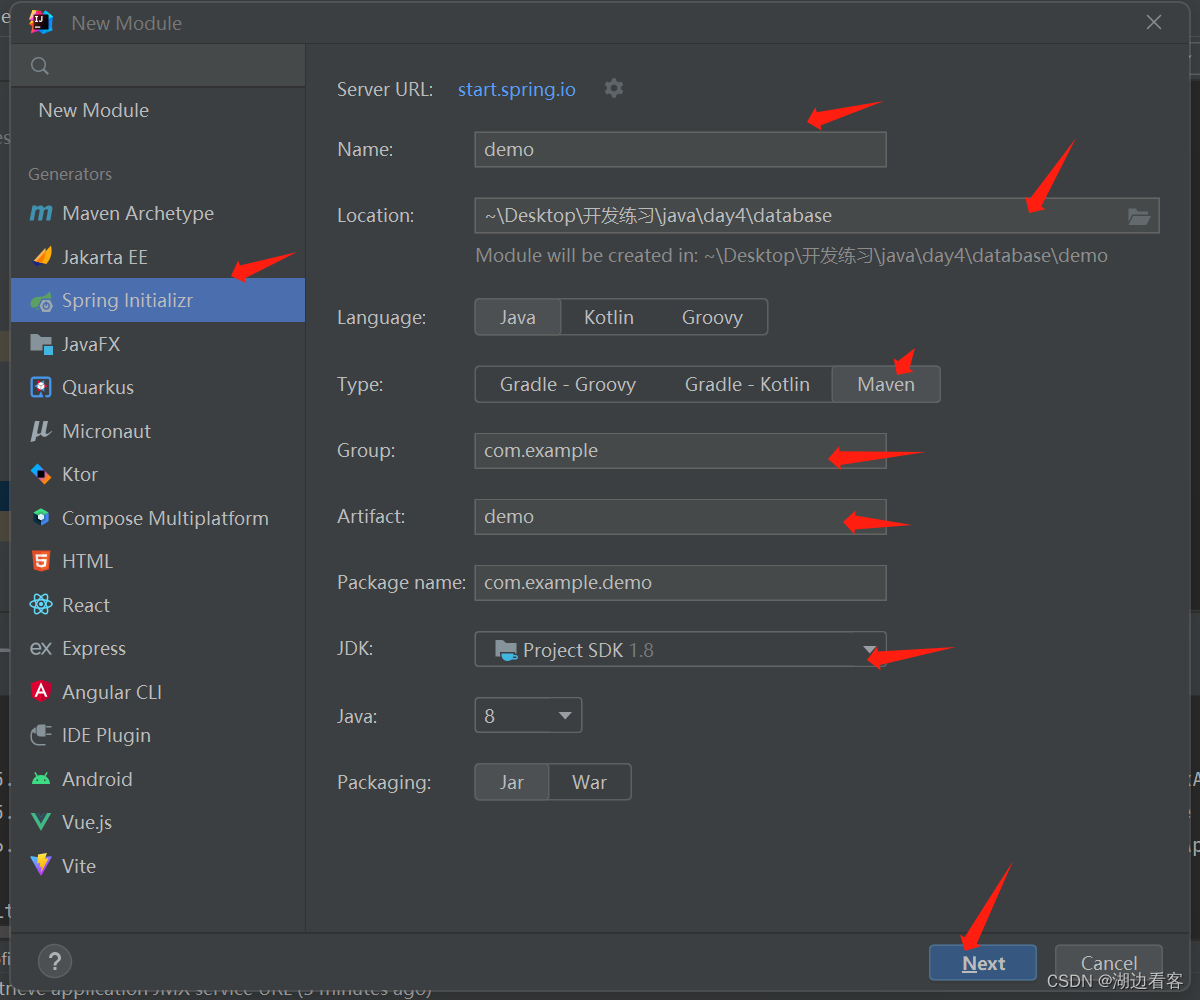Image resolution: width=1200 pixels, height=1000 pixels.
Task: Click the Group input field
Action: click(680, 450)
